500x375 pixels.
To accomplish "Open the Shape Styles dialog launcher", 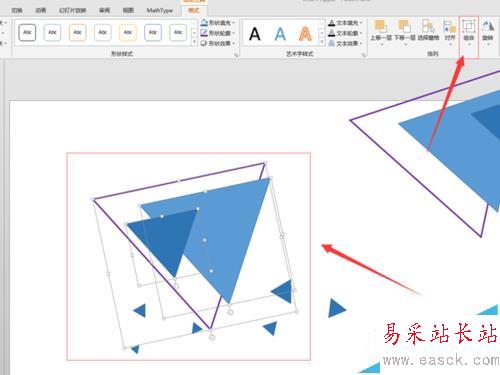I will pos(236,55).
